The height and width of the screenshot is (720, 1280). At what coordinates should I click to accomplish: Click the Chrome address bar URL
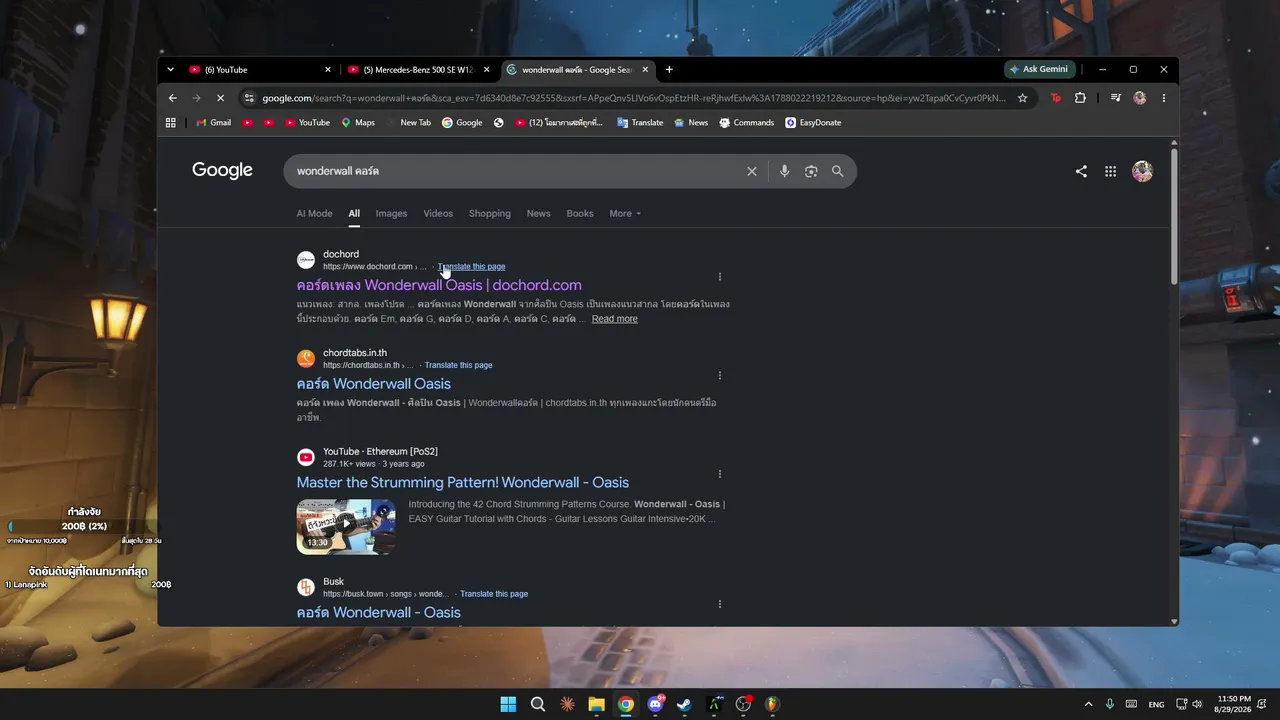634,98
